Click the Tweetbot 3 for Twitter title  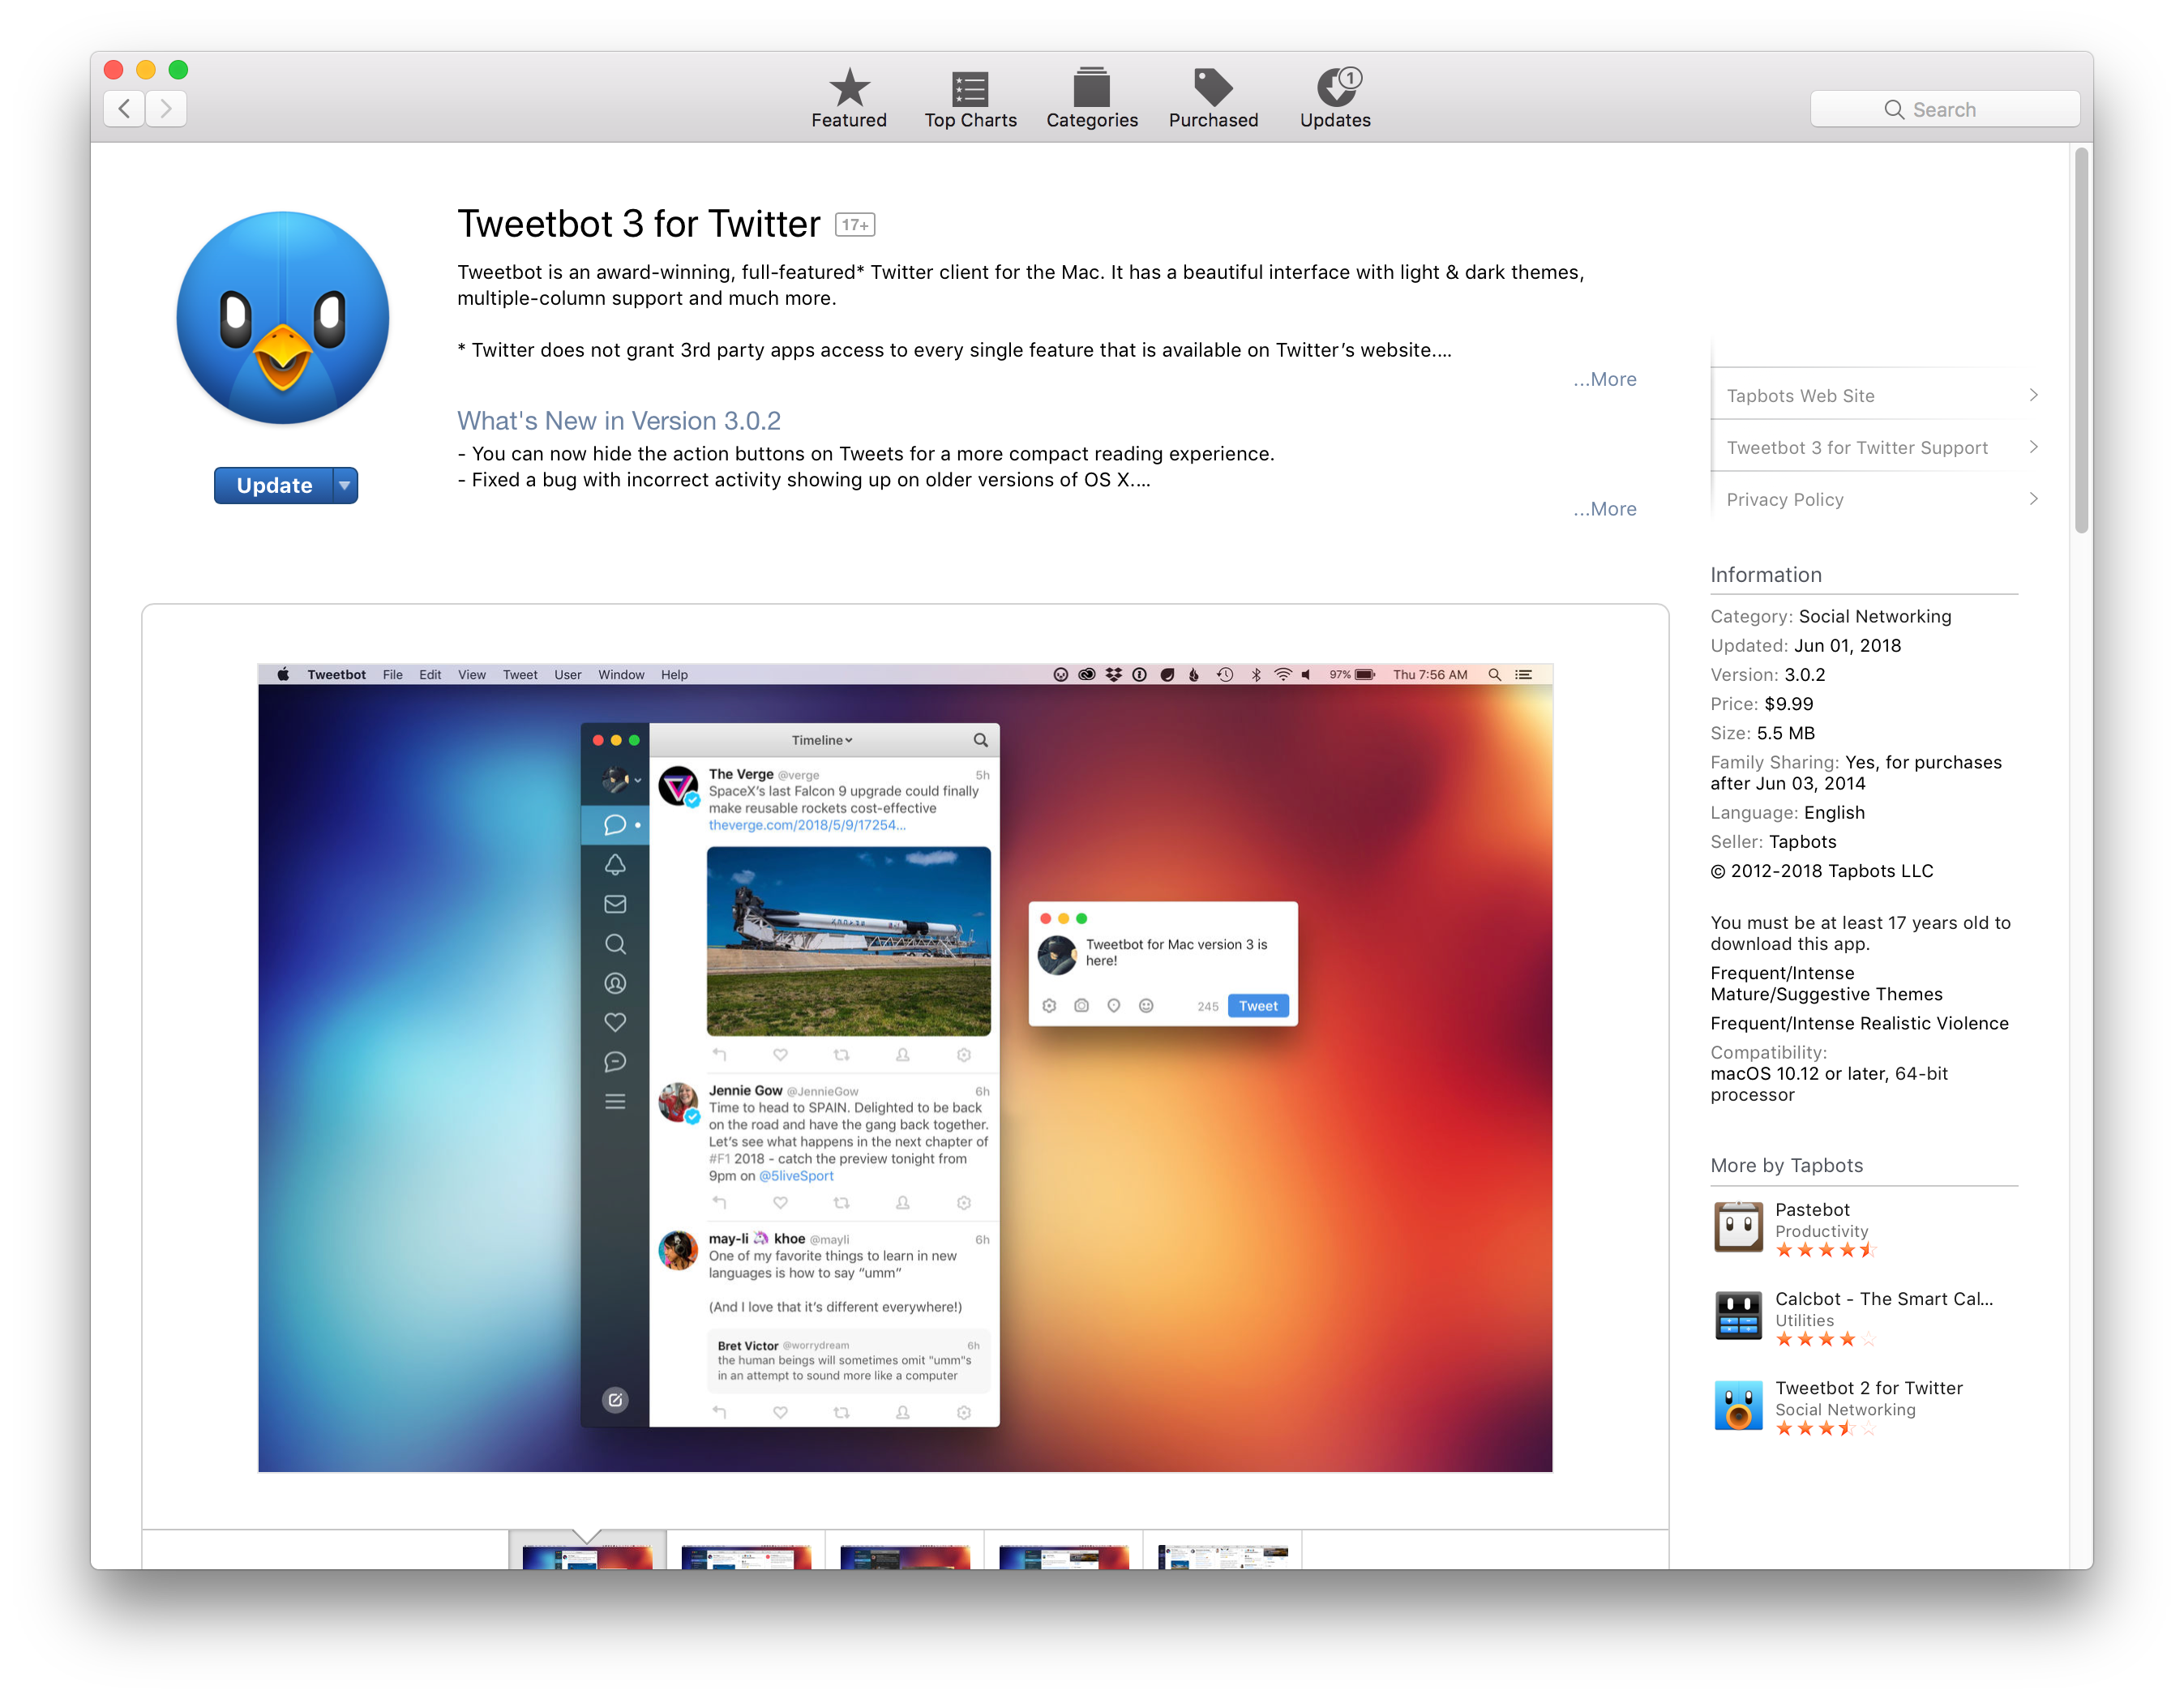tap(639, 224)
